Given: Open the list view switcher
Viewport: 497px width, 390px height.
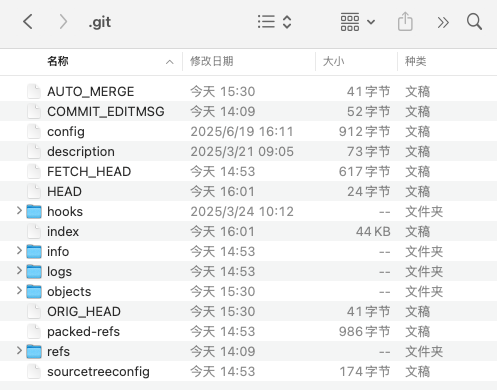Looking at the screenshot, I should [x=275, y=22].
